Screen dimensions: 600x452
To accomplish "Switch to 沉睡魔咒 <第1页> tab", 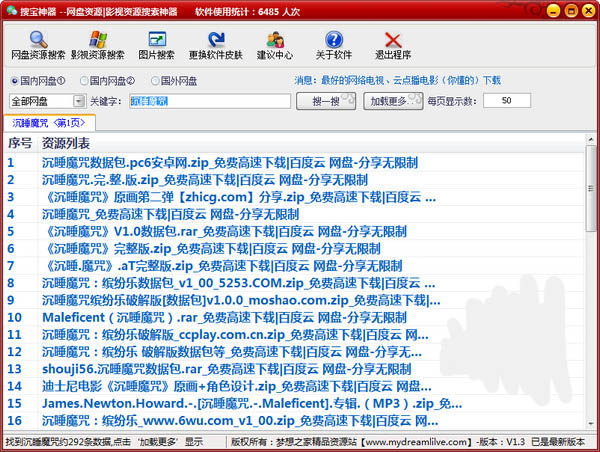I will pos(49,123).
